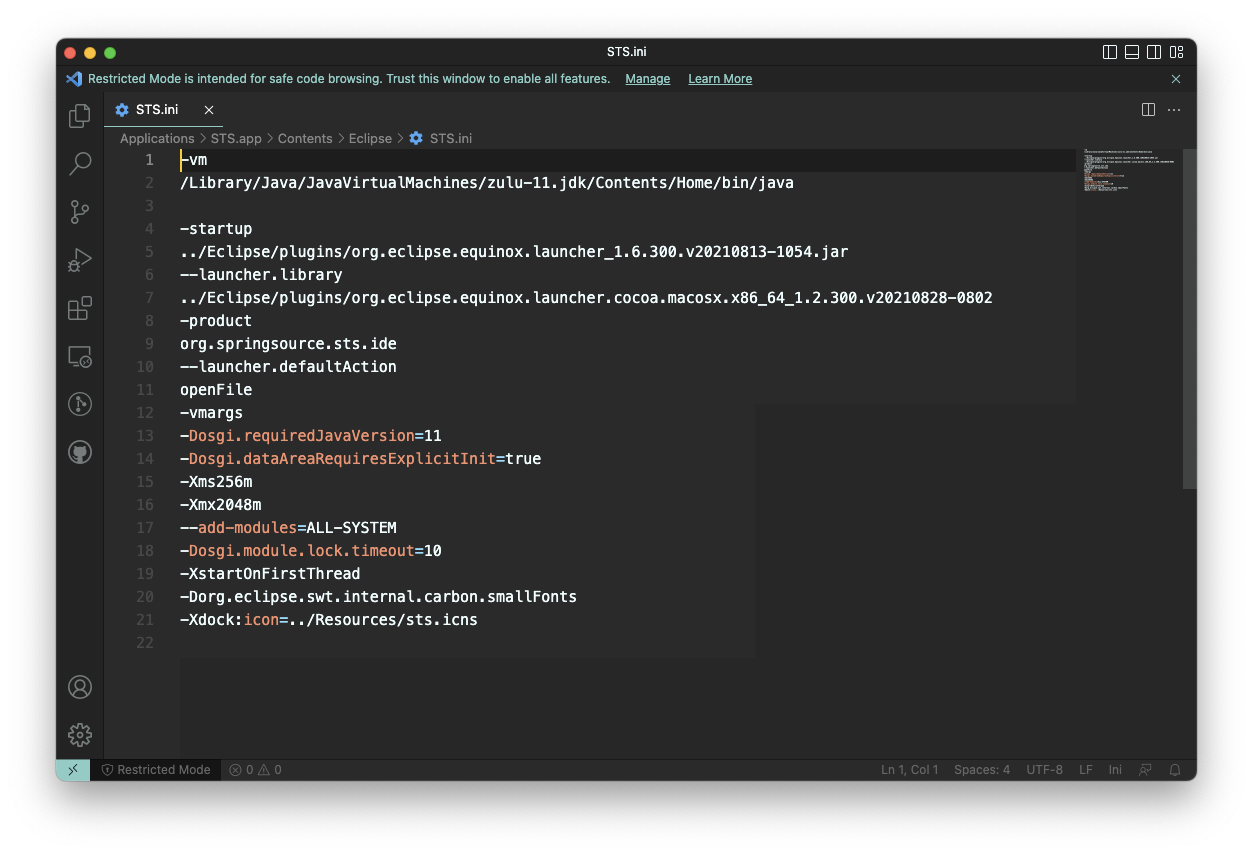
Task: Click line 2 with the zulu-11.jdk path
Action: 487,183
